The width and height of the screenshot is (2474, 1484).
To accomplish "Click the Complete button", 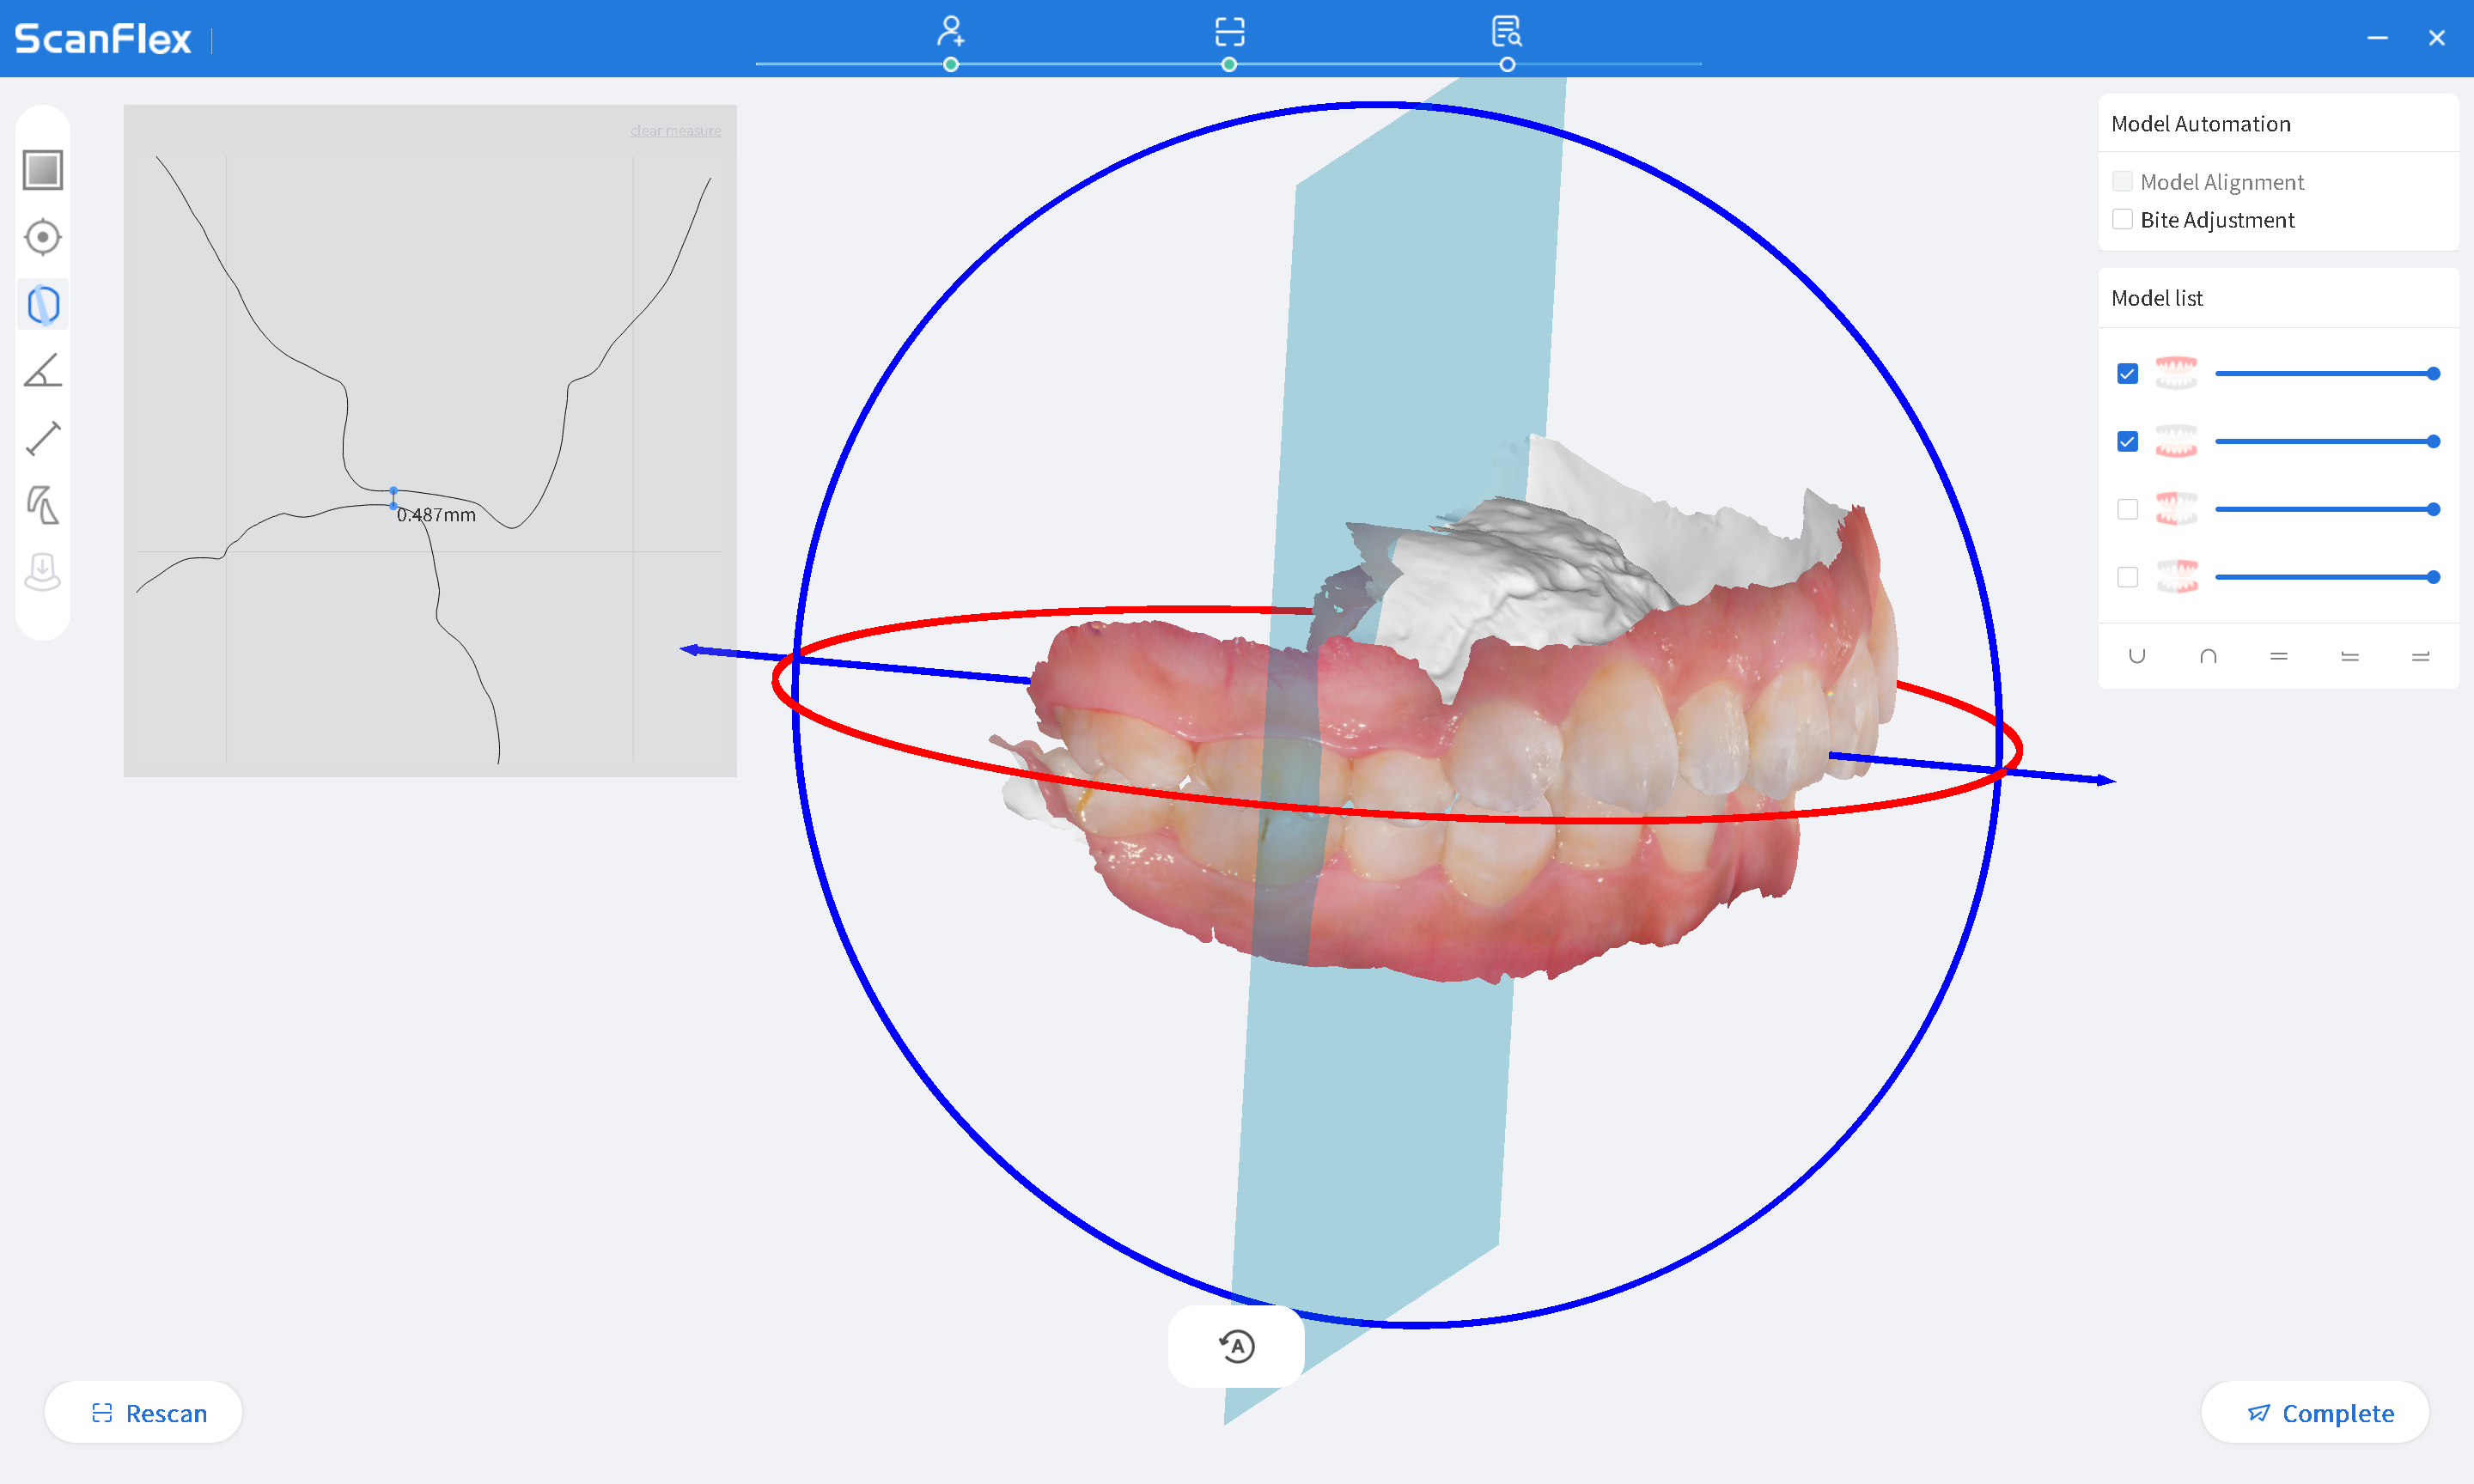I will [2315, 1412].
